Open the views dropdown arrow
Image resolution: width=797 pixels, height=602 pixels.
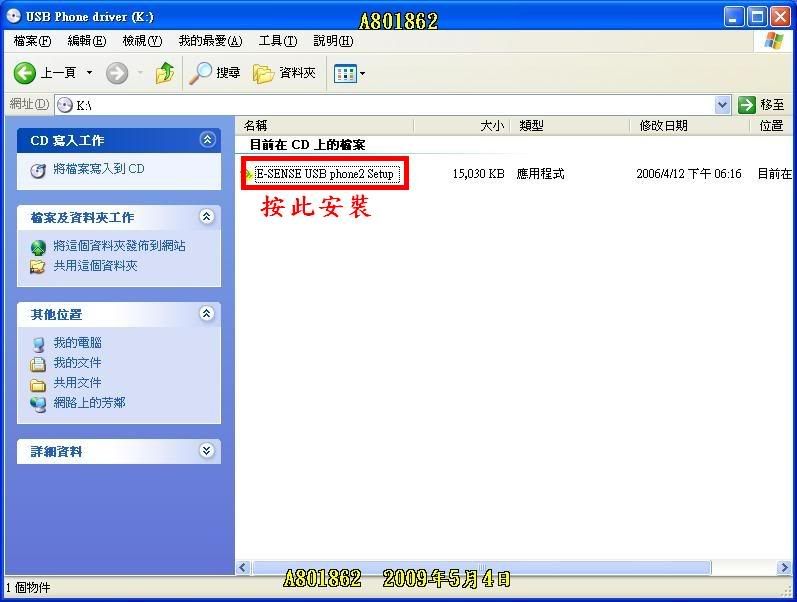pyautogui.click(x=362, y=74)
